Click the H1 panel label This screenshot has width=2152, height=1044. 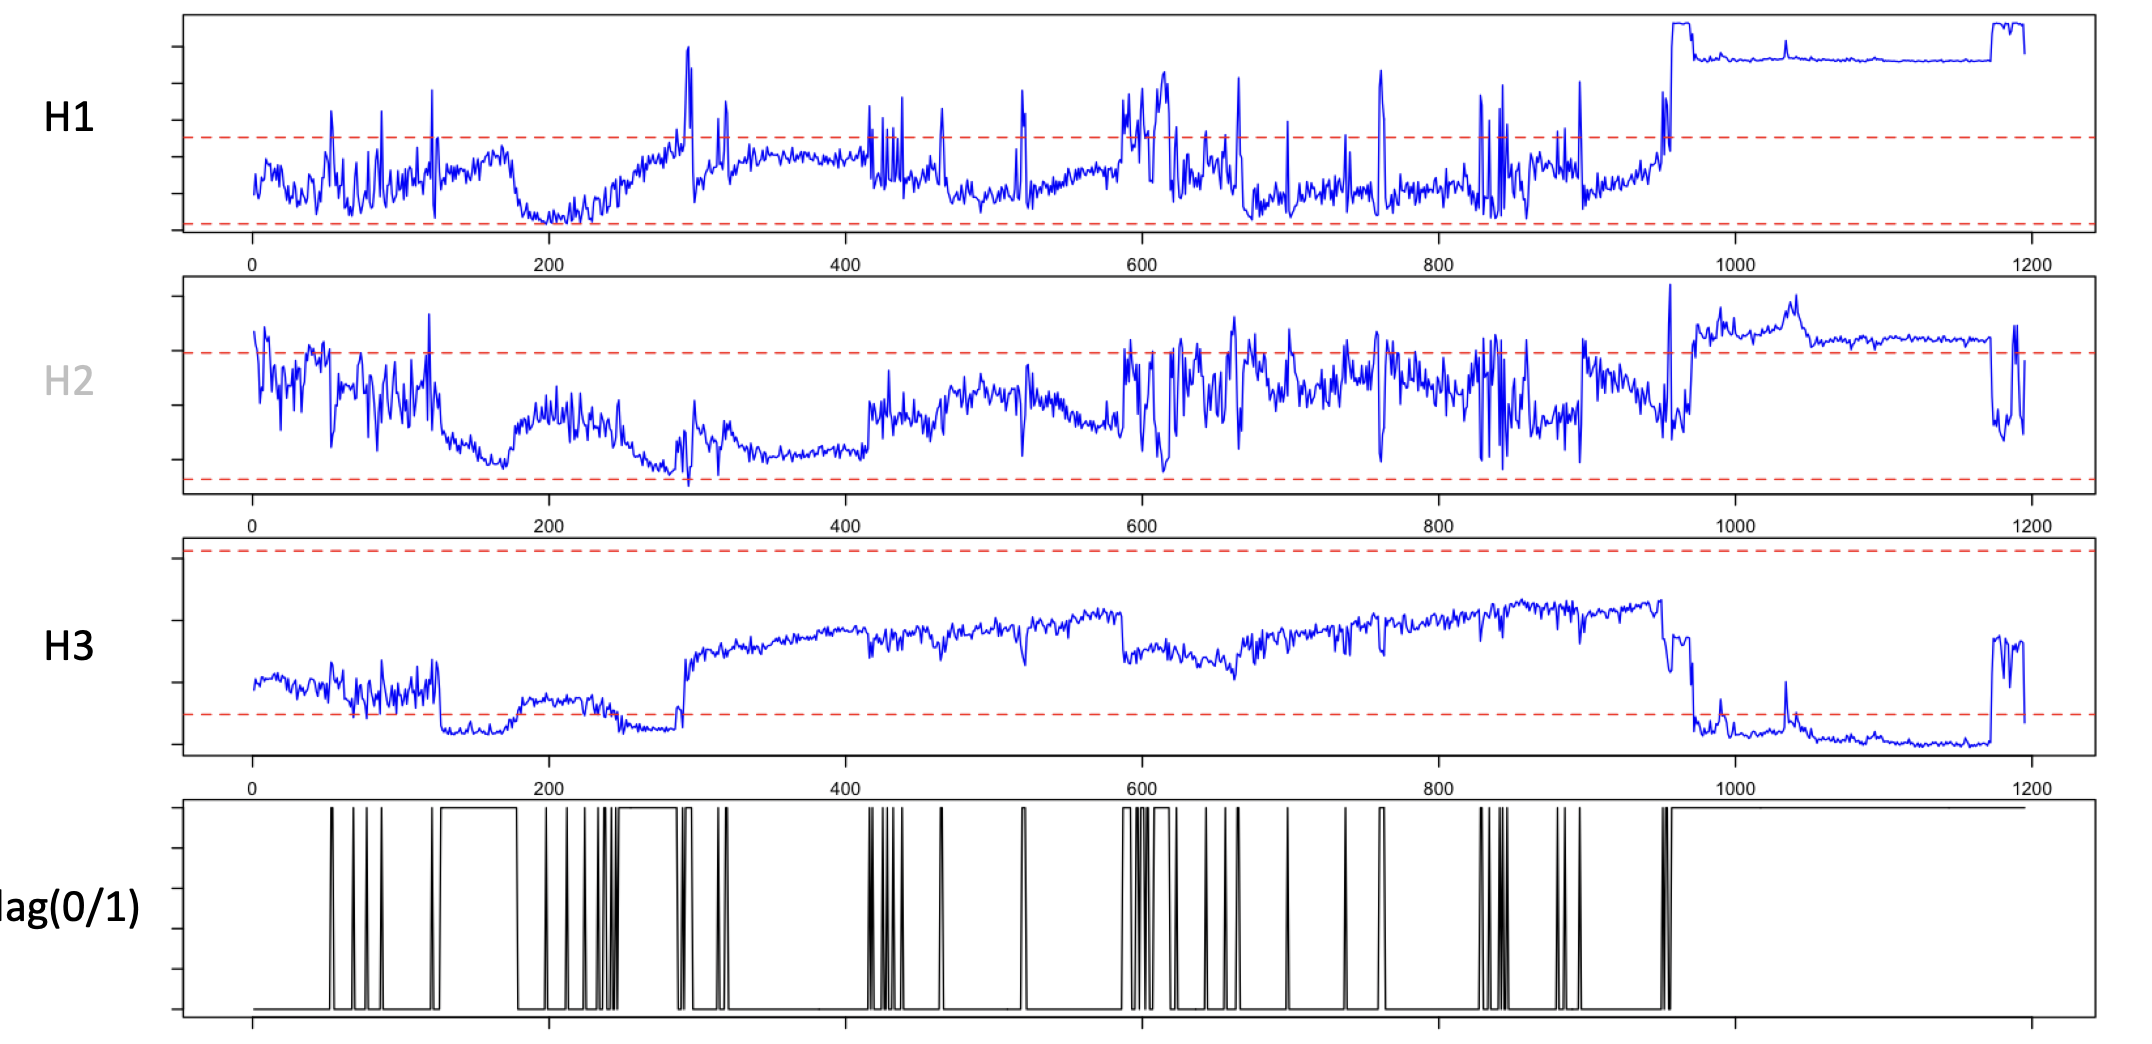click(69, 118)
